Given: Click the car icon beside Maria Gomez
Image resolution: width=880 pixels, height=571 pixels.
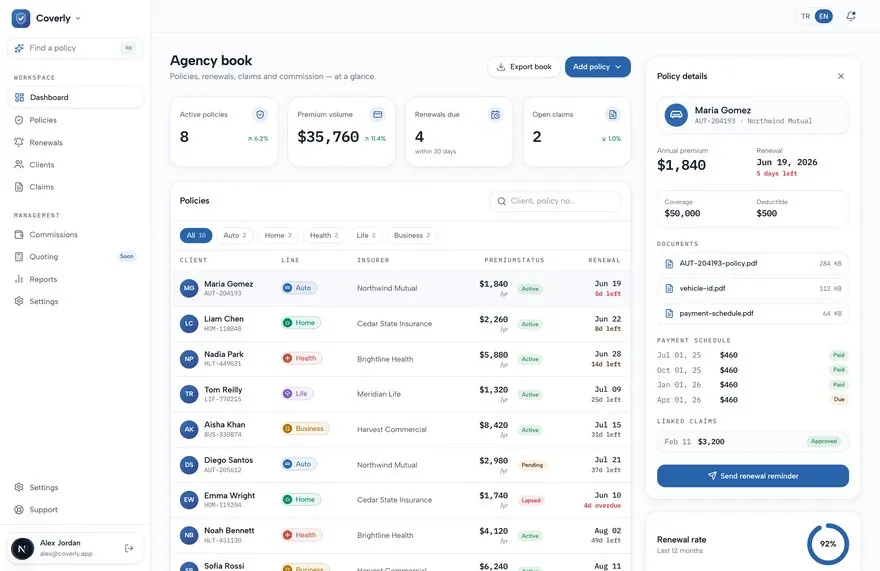Looking at the screenshot, I should (x=676, y=115).
